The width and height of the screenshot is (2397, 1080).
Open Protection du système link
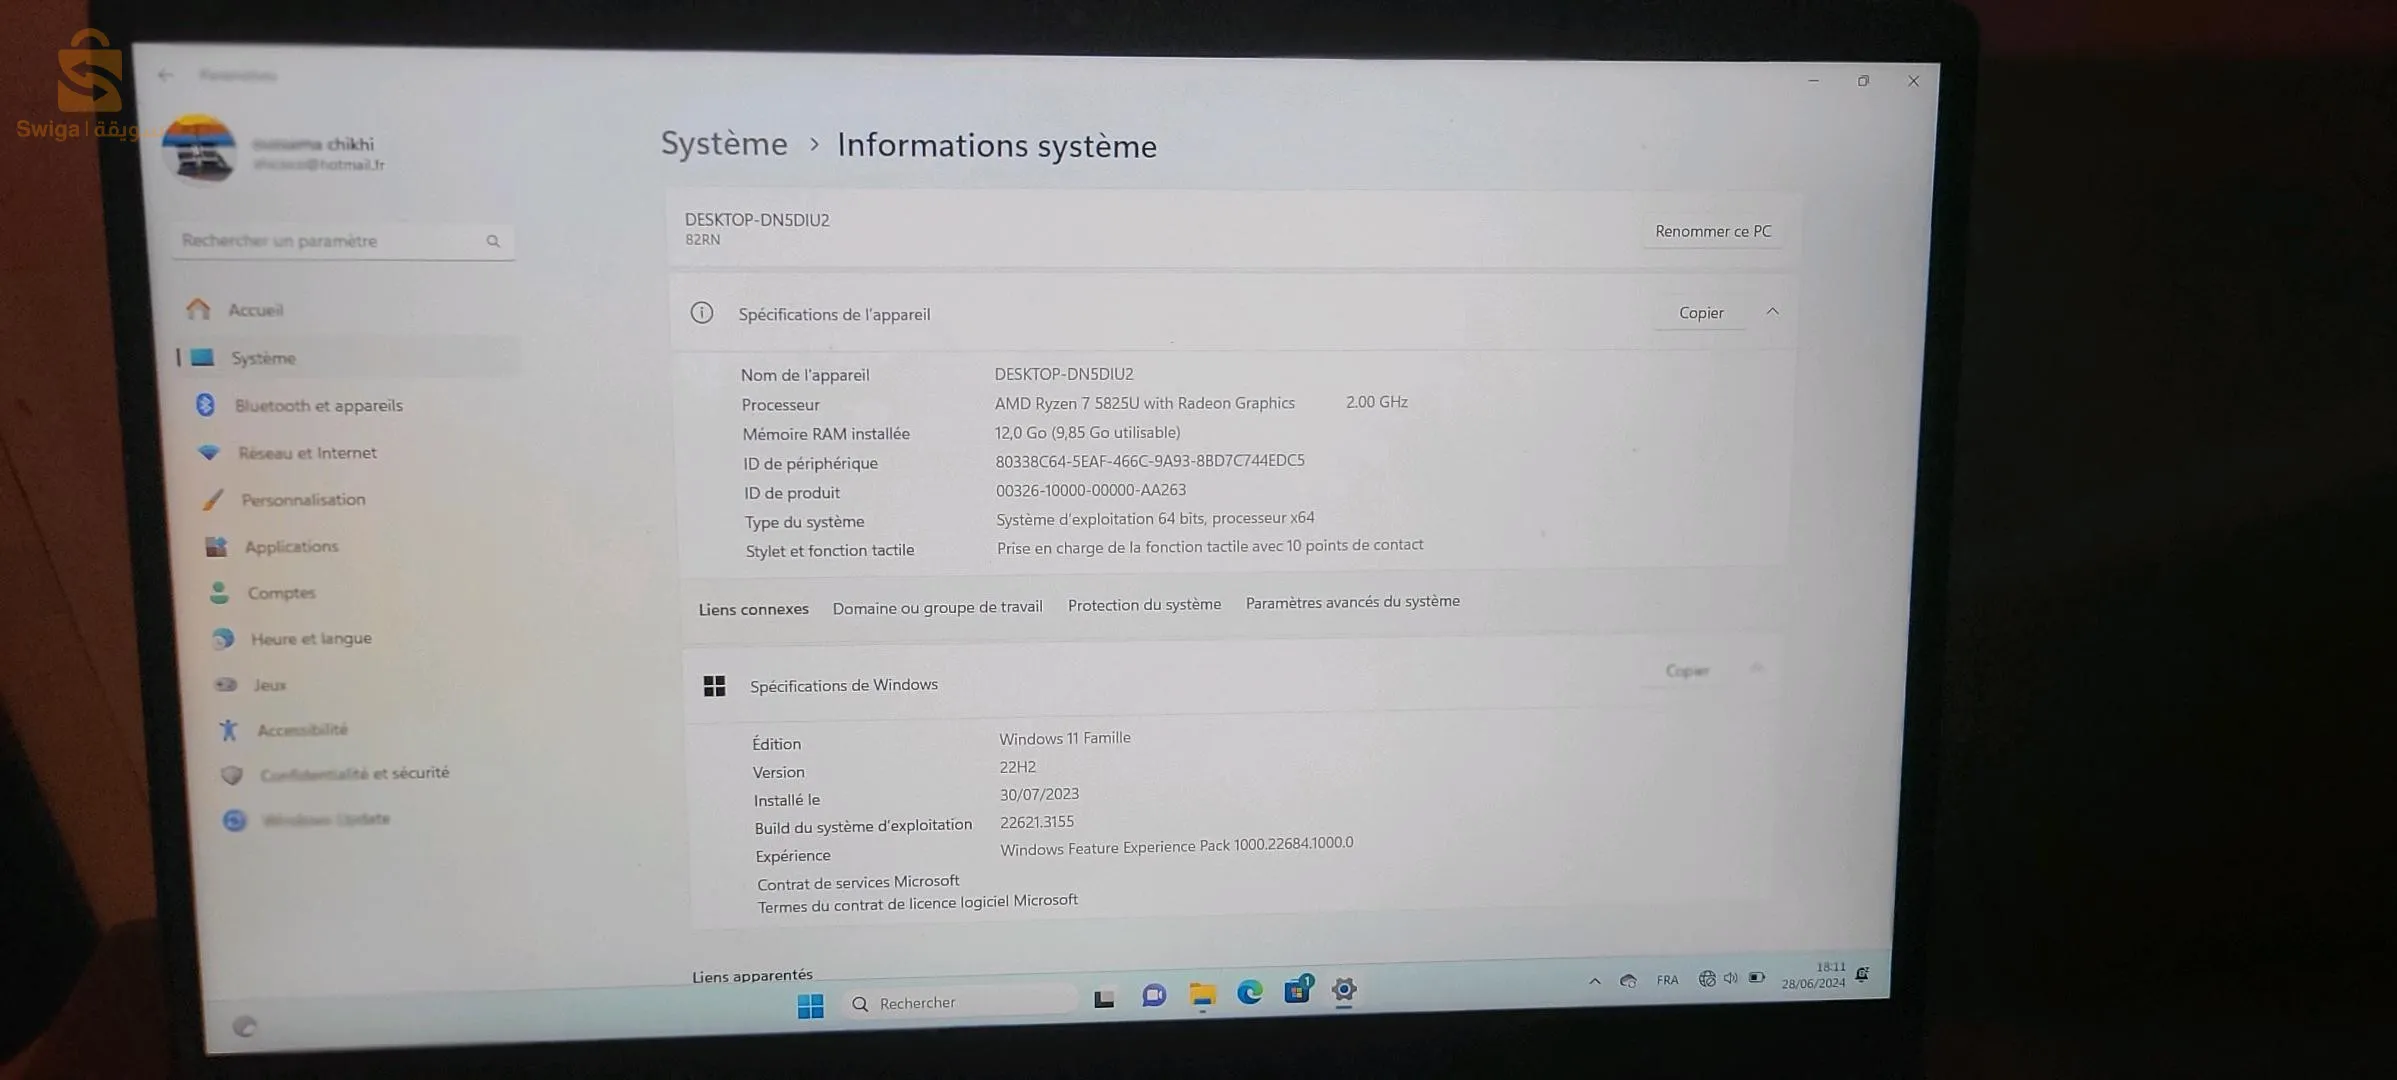pyautogui.click(x=1144, y=605)
